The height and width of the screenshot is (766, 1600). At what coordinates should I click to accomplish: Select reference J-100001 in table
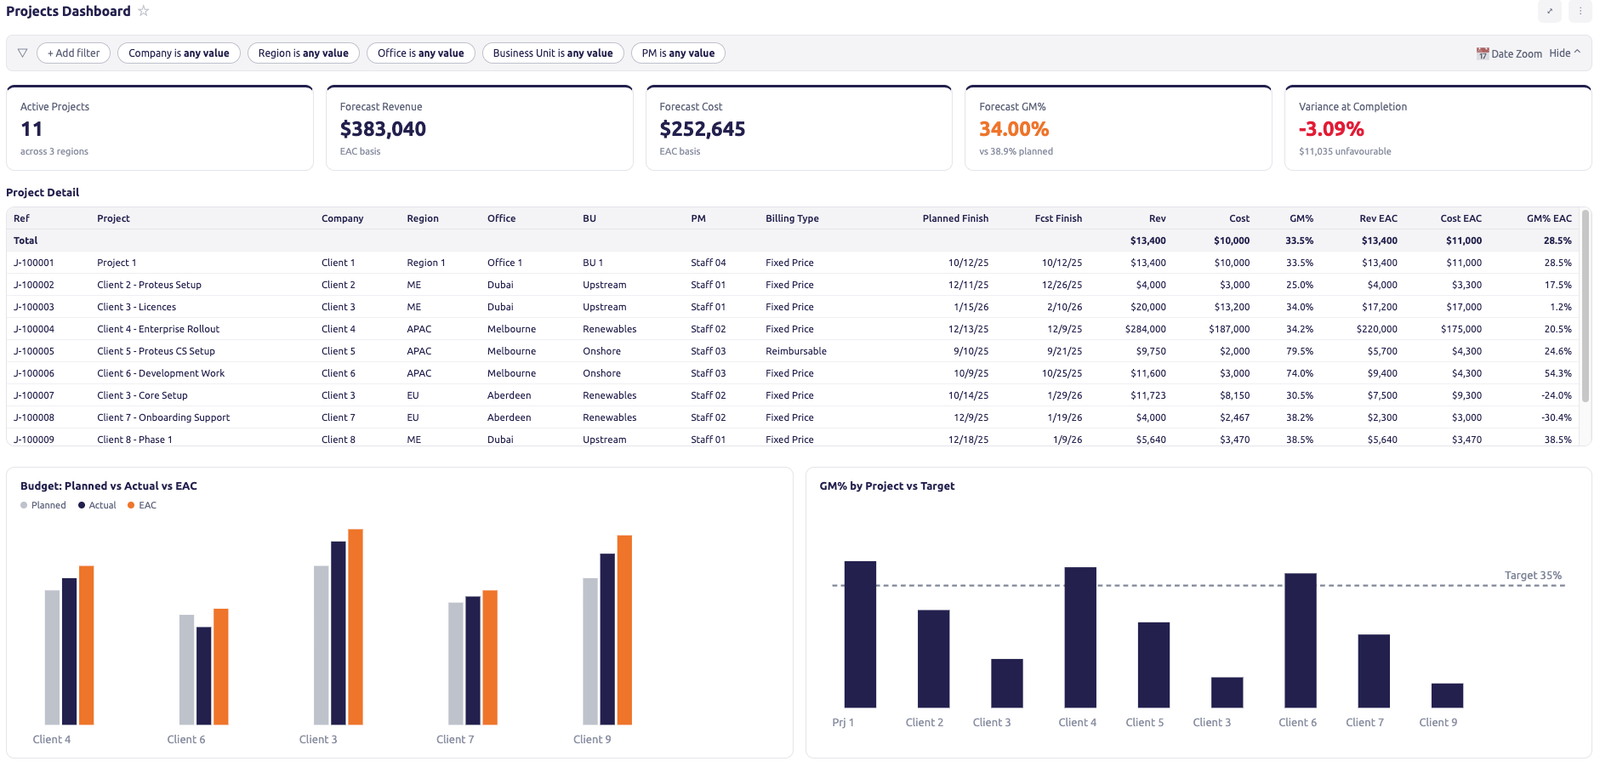[34, 263]
